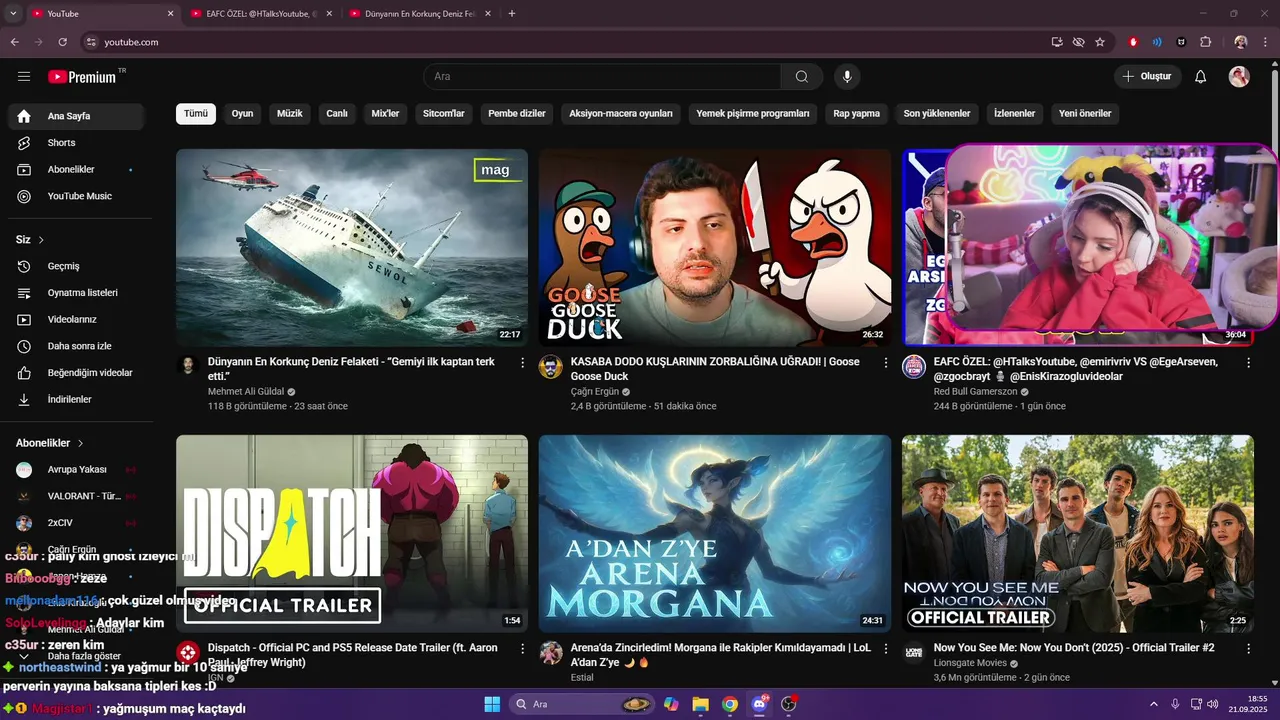
Task: Bookmark this page with the star icon
Action: click(x=1100, y=42)
